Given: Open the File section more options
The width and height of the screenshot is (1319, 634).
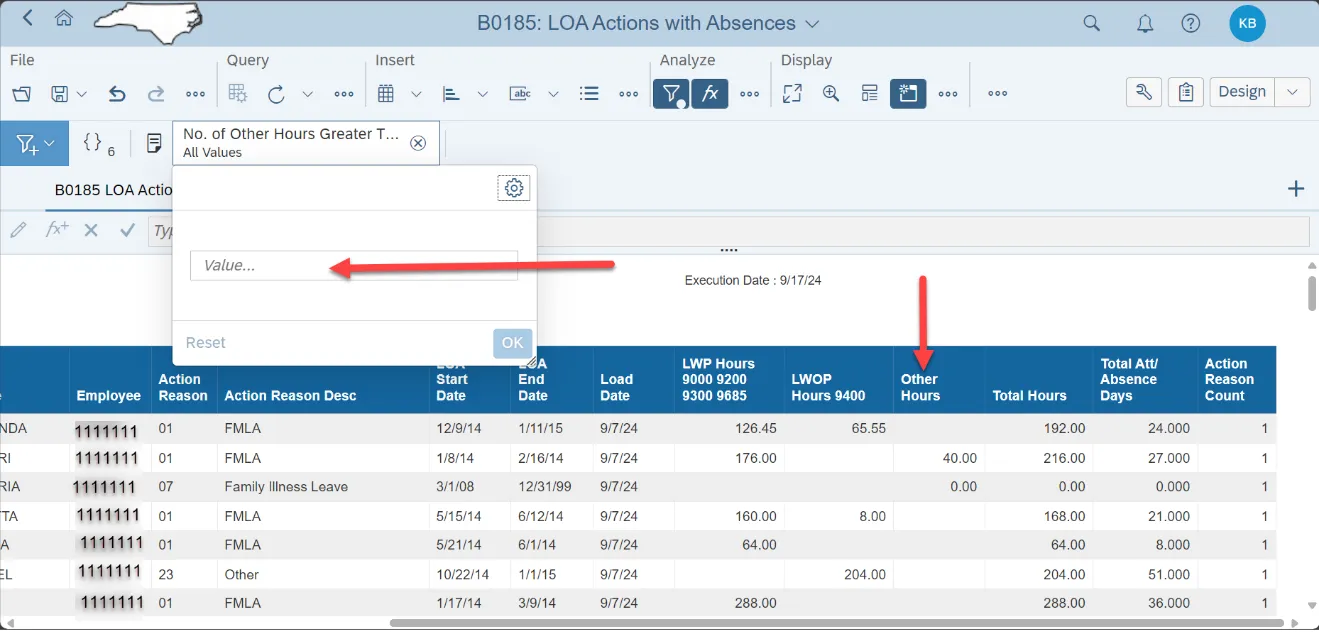Looking at the screenshot, I should click(196, 94).
